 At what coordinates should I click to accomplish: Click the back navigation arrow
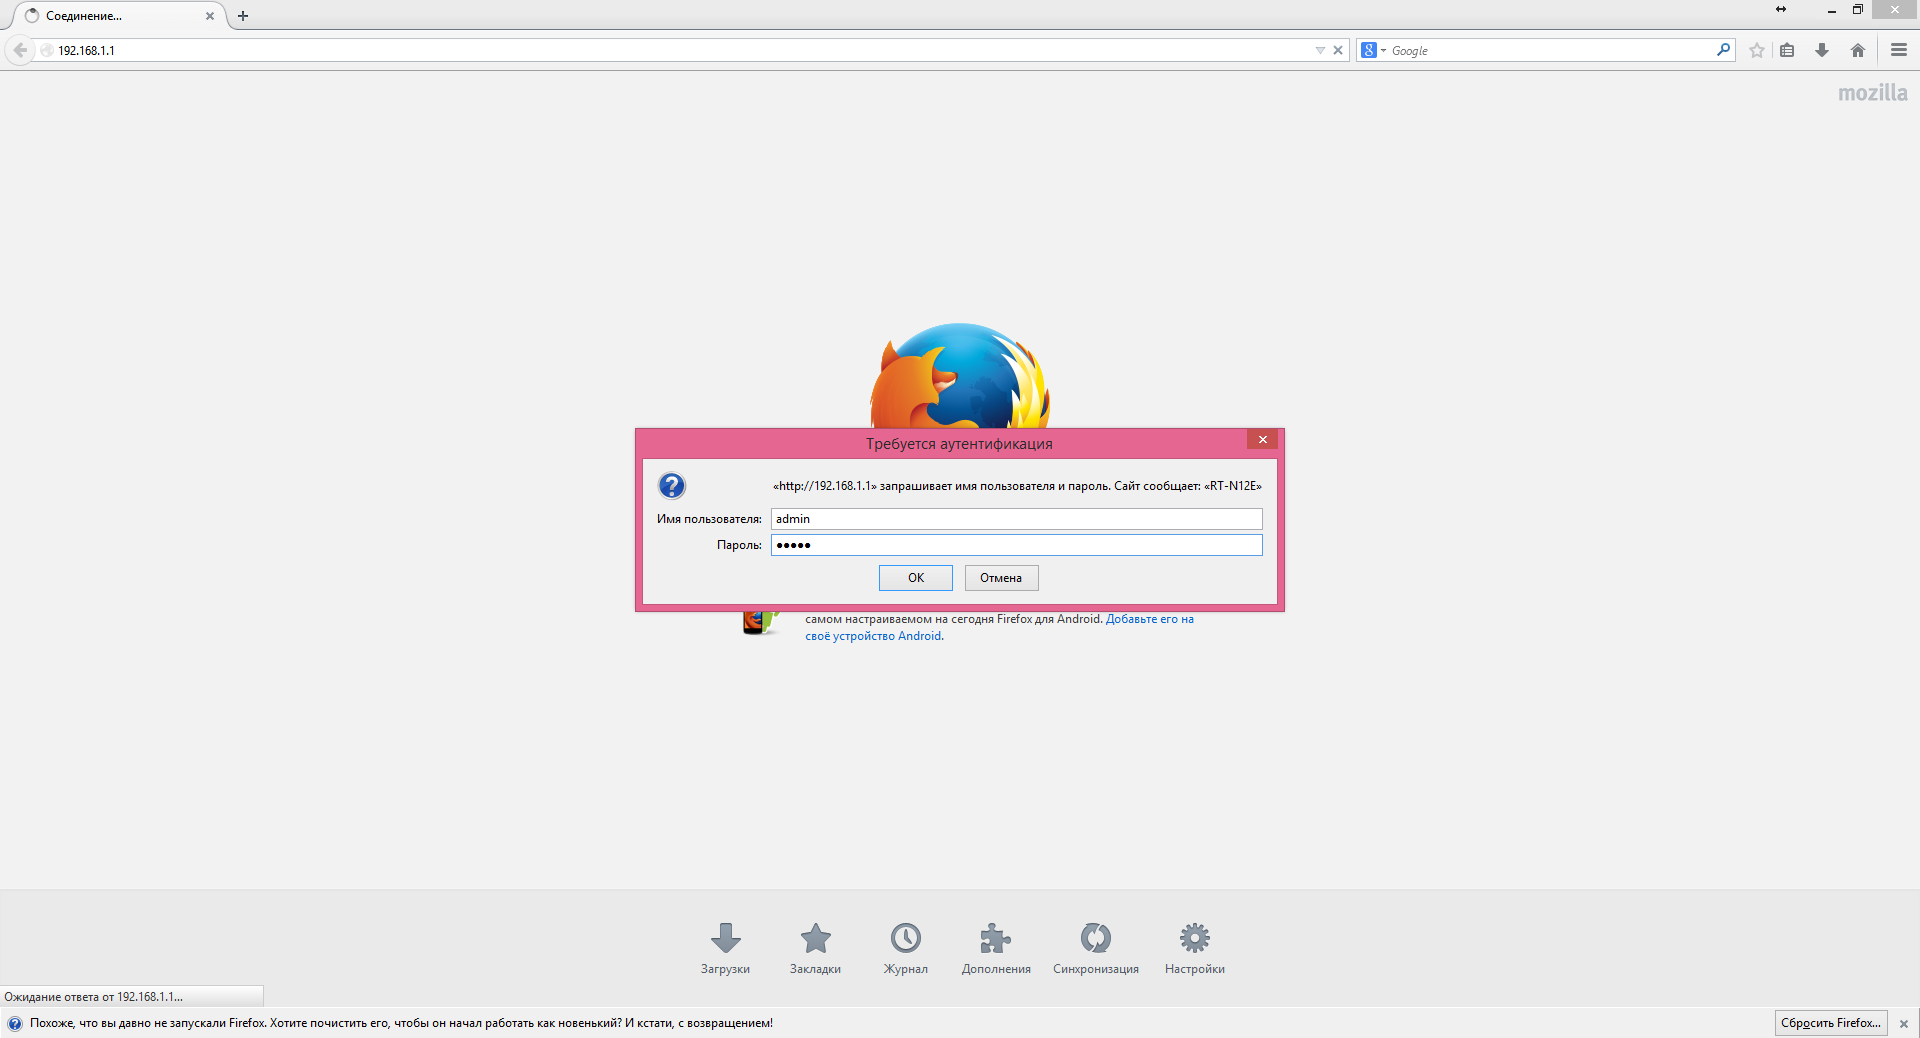[x=20, y=50]
